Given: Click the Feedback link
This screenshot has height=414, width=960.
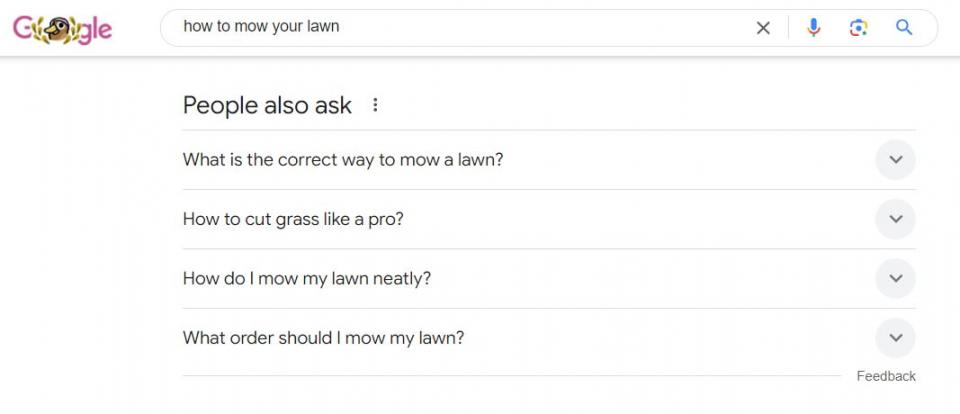Looking at the screenshot, I should pos(886,376).
